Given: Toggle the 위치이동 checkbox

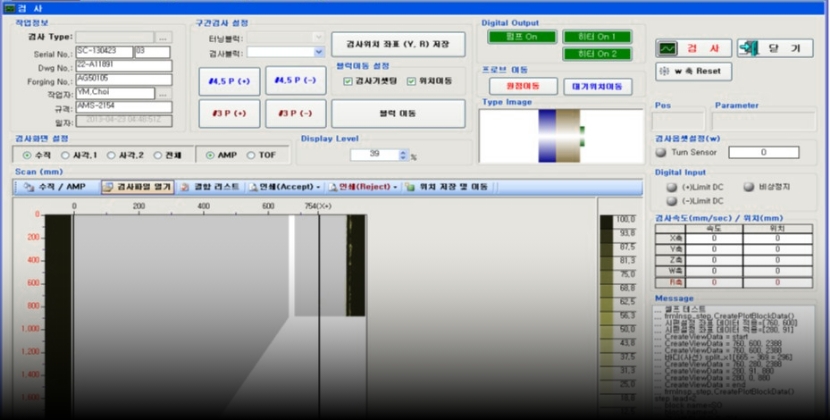Looking at the screenshot, I should pos(411,82).
